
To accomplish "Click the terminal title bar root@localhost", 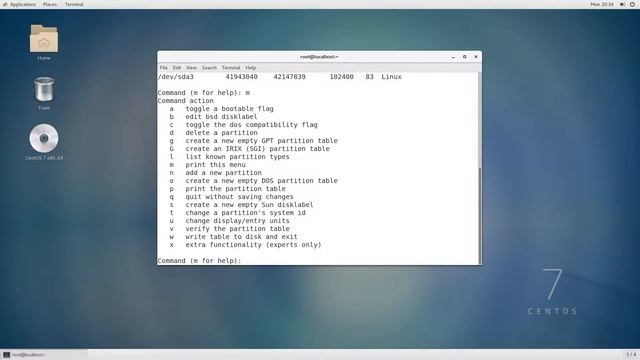I will click(x=319, y=57).
